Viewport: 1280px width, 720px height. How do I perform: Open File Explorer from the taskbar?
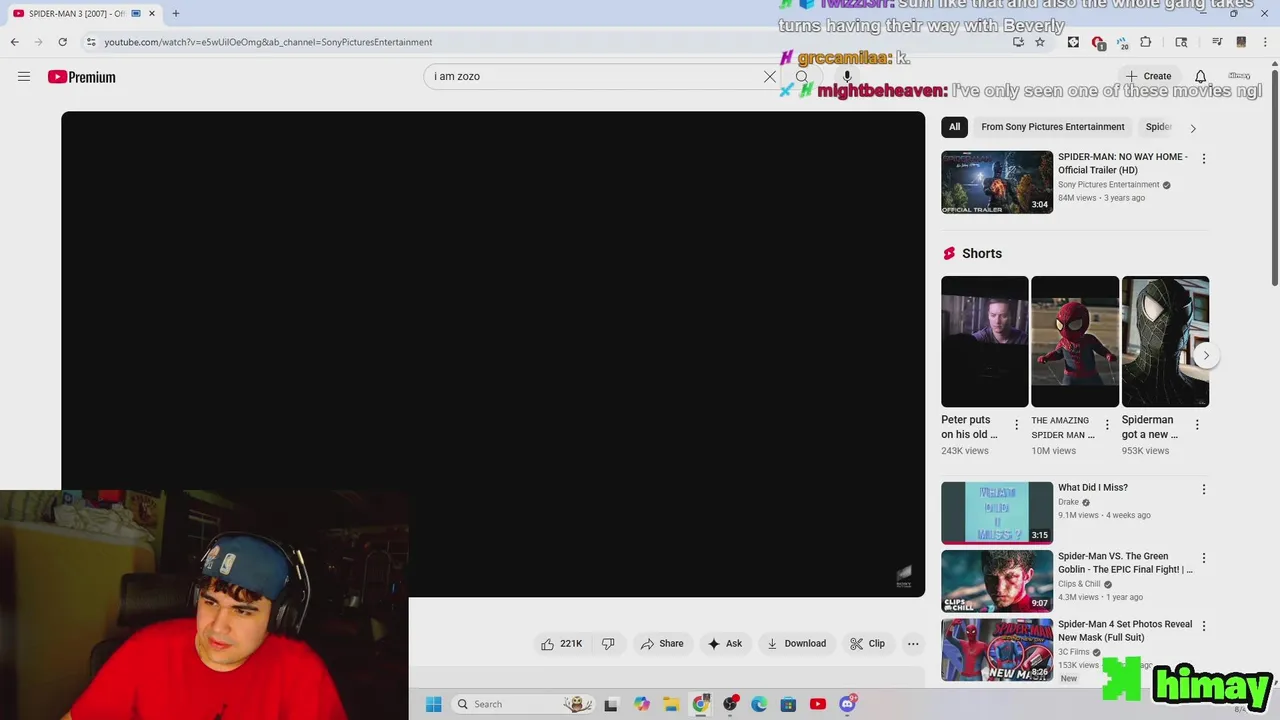click(671, 704)
